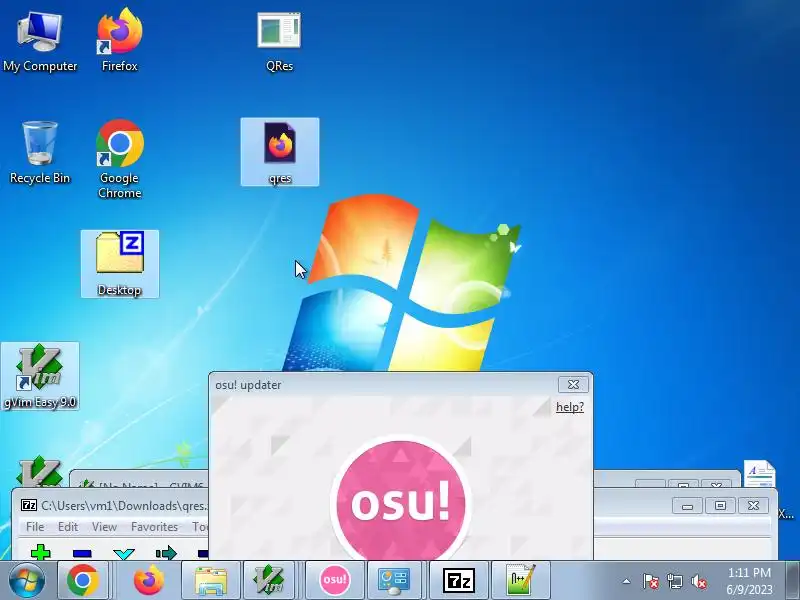Click the help? link in osu! updater
The height and width of the screenshot is (600, 800).
coord(570,407)
